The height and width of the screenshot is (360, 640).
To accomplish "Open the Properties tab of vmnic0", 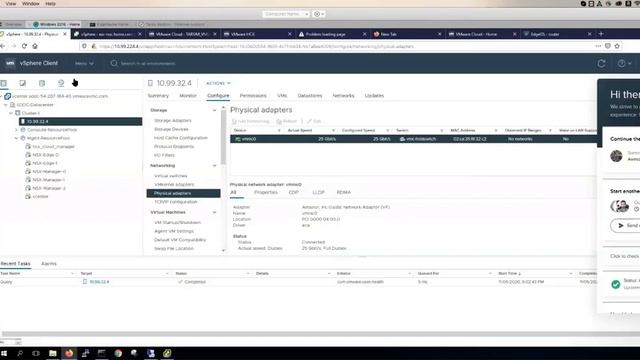I will tap(266, 192).
